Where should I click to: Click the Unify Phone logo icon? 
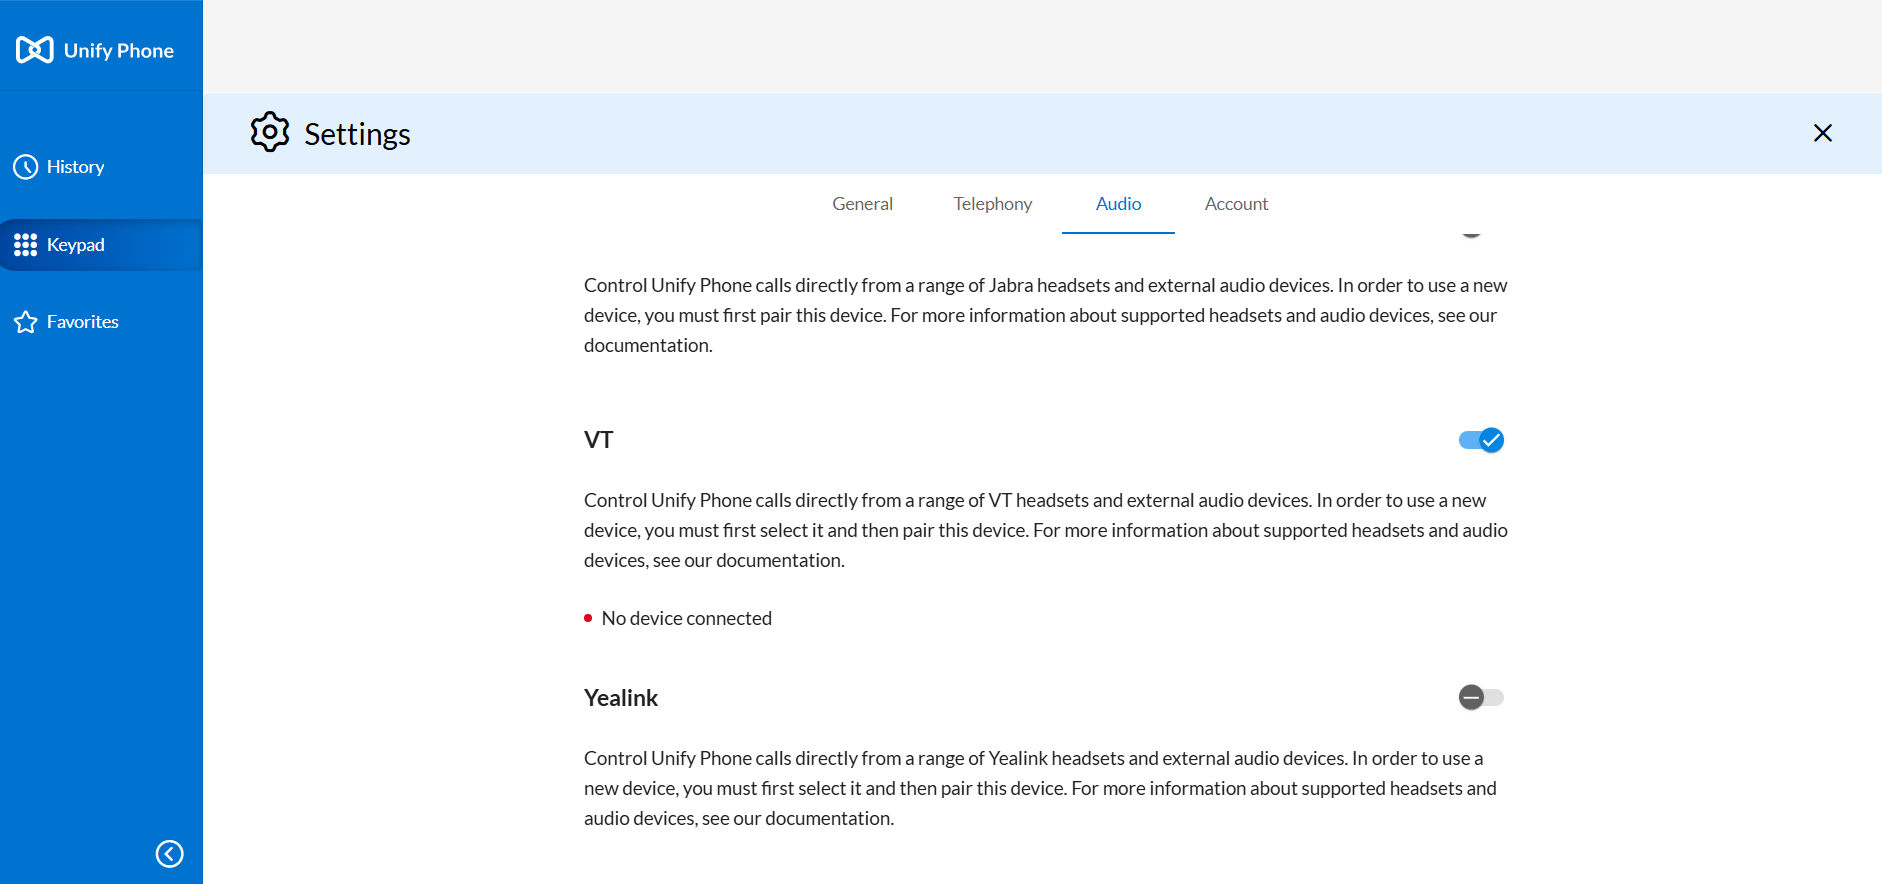(35, 50)
